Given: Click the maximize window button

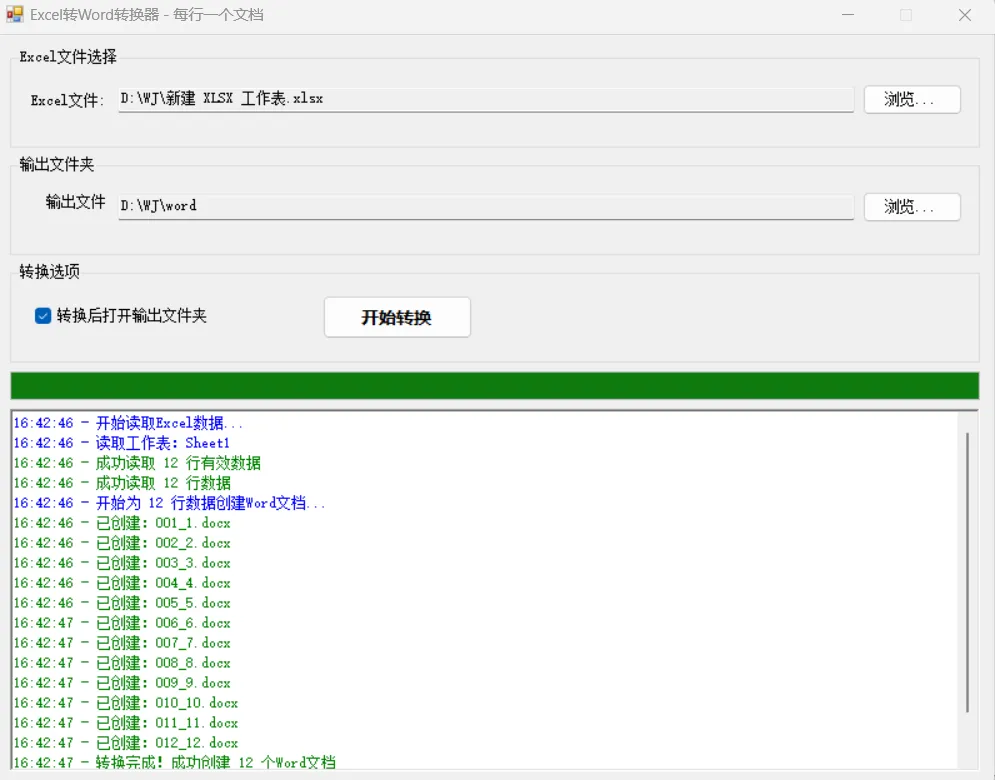Looking at the screenshot, I should point(906,15).
